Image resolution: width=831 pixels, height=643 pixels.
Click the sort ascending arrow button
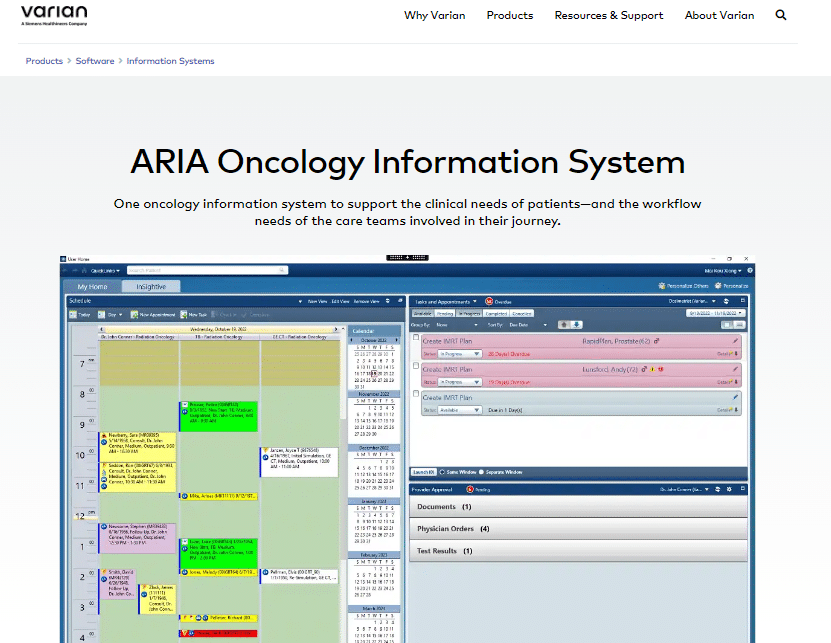(564, 324)
